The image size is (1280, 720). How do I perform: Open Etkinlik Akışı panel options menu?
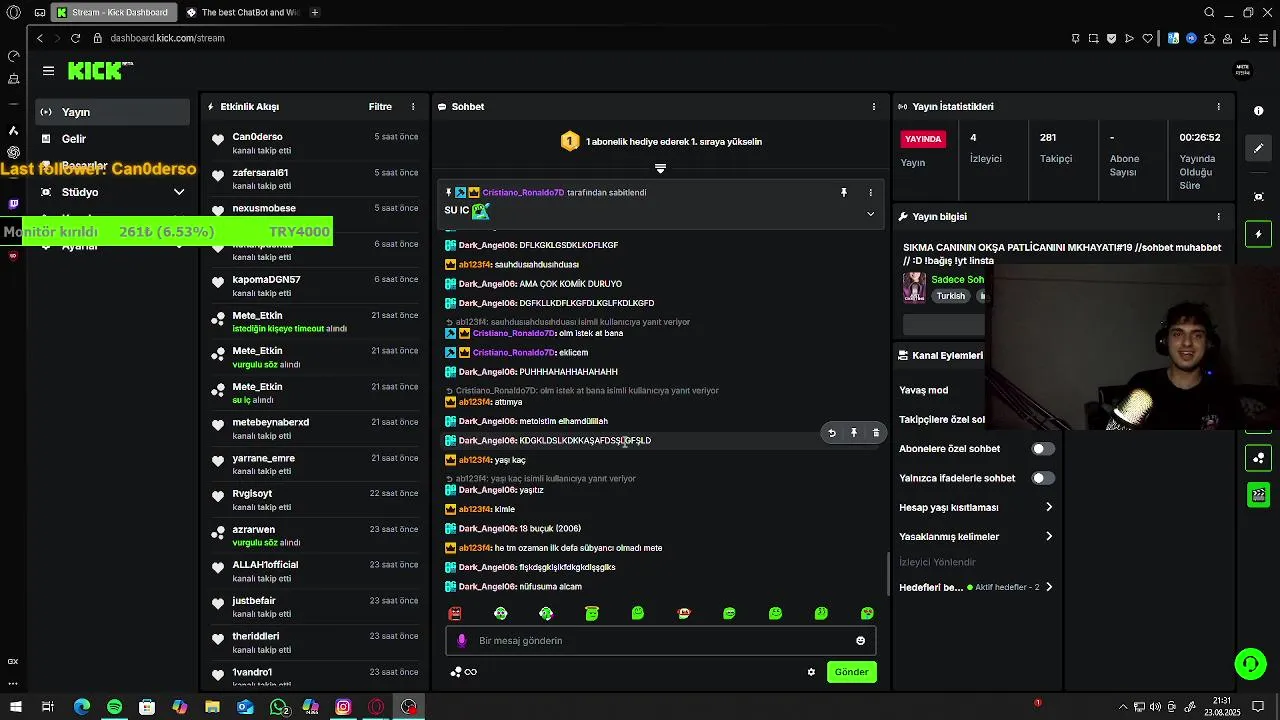pos(413,107)
